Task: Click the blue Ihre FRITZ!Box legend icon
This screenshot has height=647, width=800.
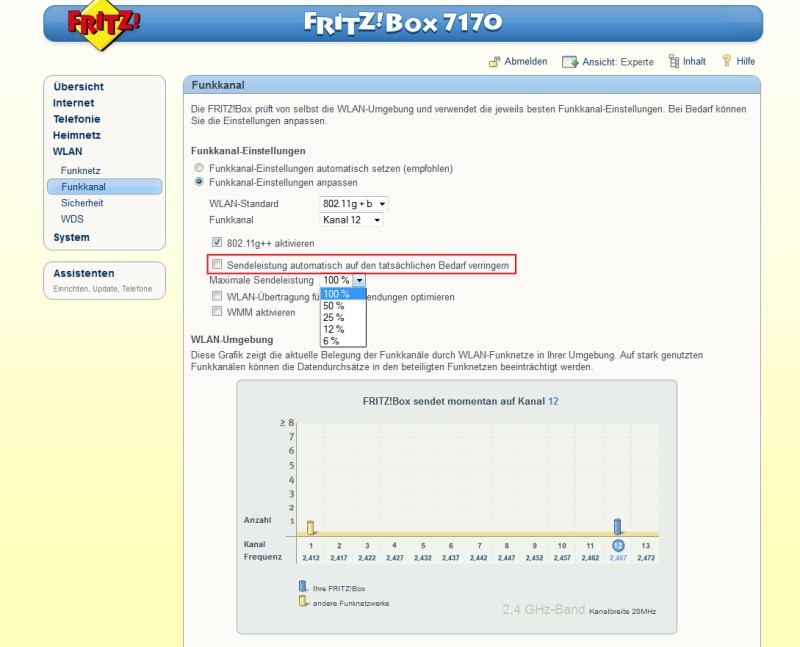Action: tap(303, 586)
